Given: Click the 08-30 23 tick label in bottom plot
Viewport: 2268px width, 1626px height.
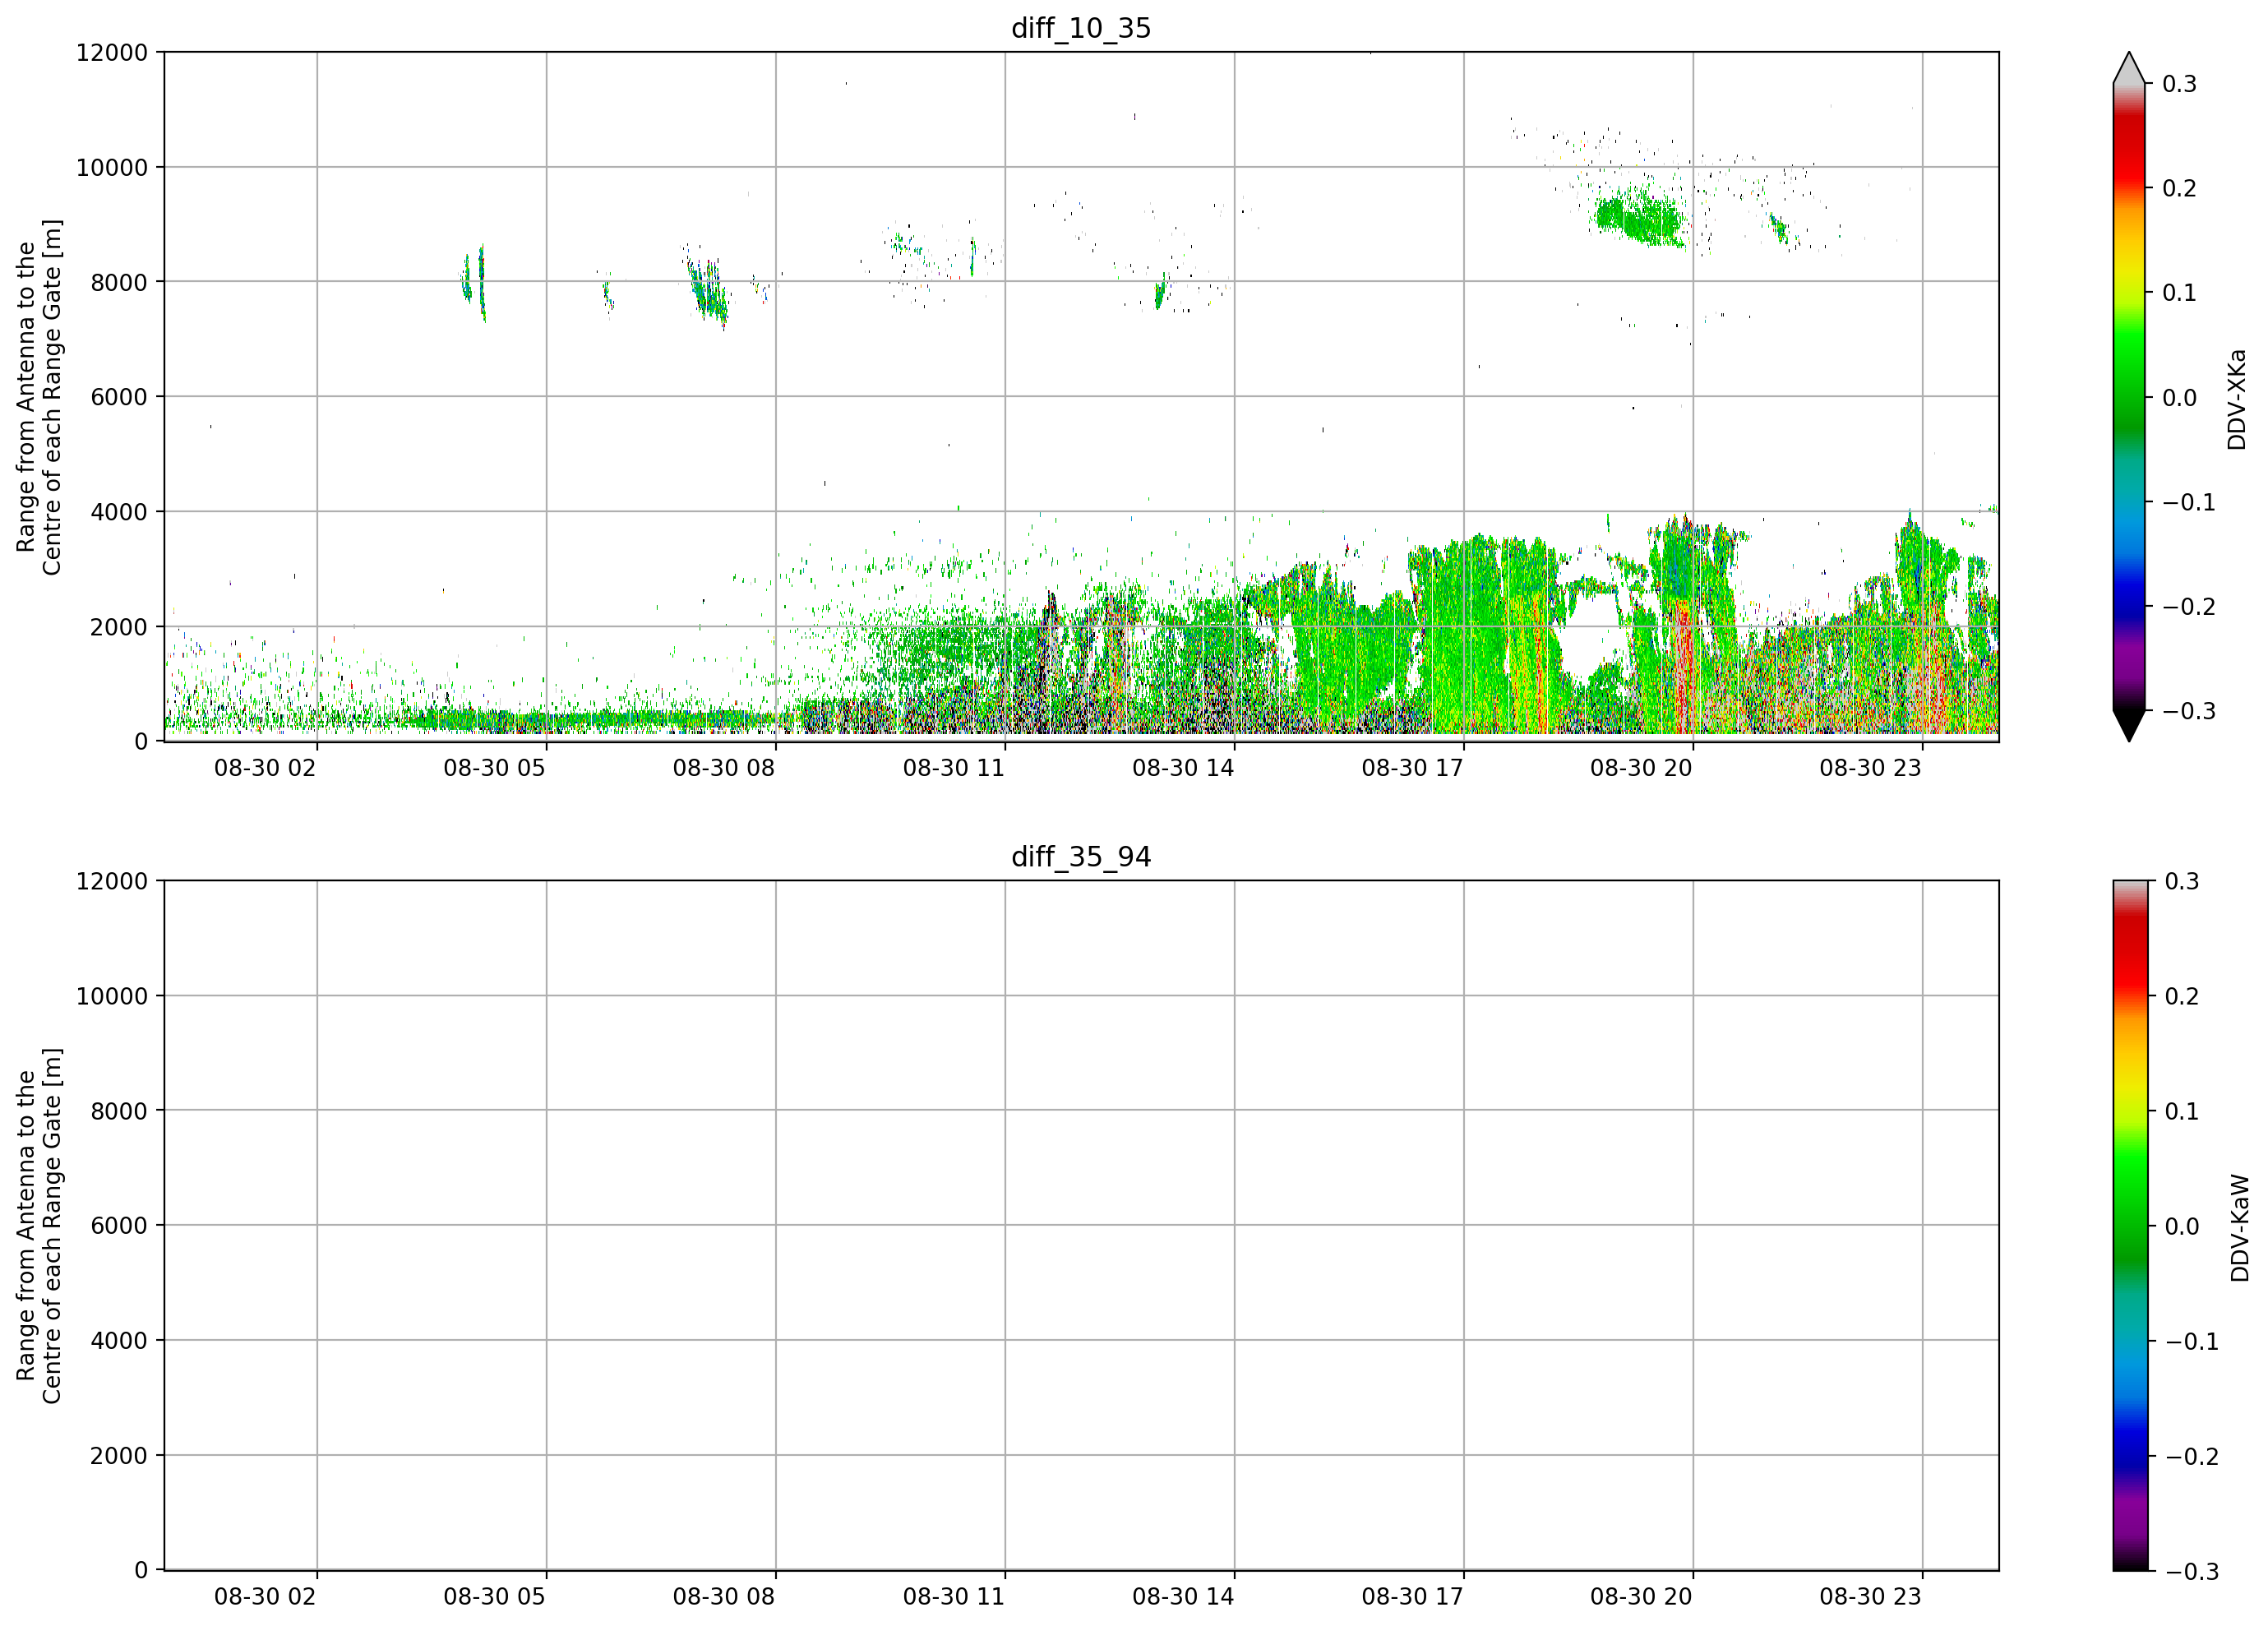Looking at the screenshot, I should pos(1870,1597).
